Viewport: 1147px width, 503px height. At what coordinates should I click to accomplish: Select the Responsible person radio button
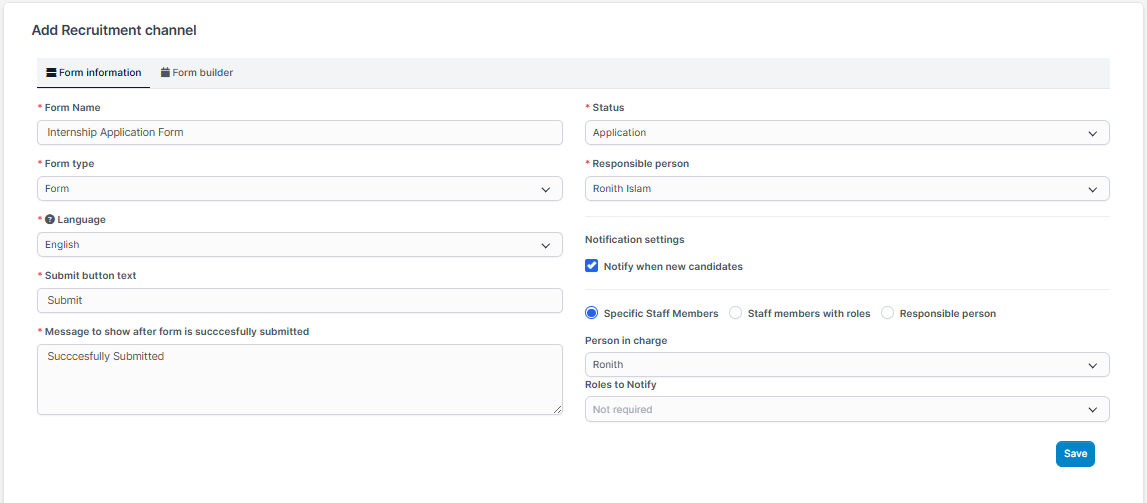click(x=888, y=313)
